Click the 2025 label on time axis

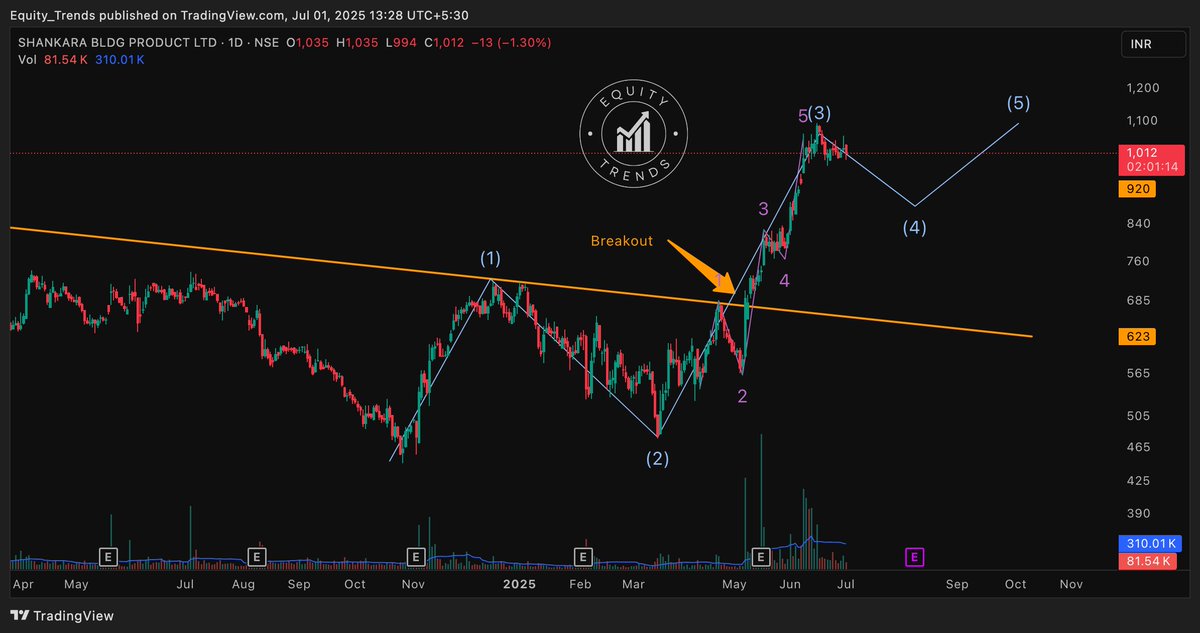click(x=520, y=583)
